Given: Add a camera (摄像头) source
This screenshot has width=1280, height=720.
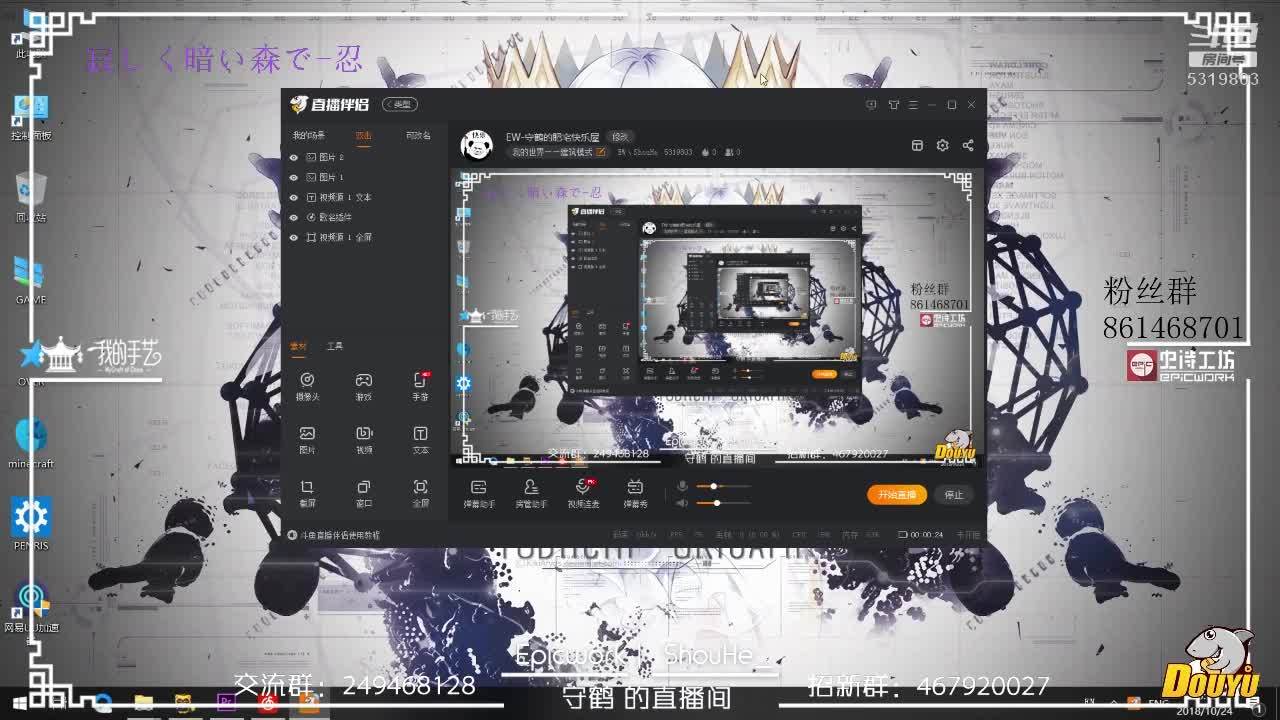Looking at the screenshot, I should tap(307, 386).
